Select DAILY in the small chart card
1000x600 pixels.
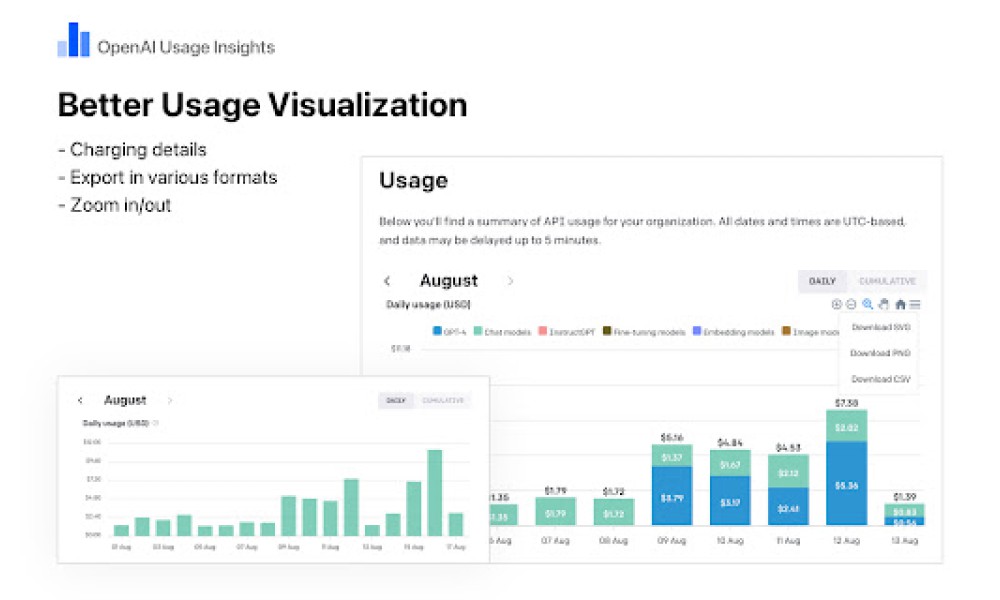(396, 400)
